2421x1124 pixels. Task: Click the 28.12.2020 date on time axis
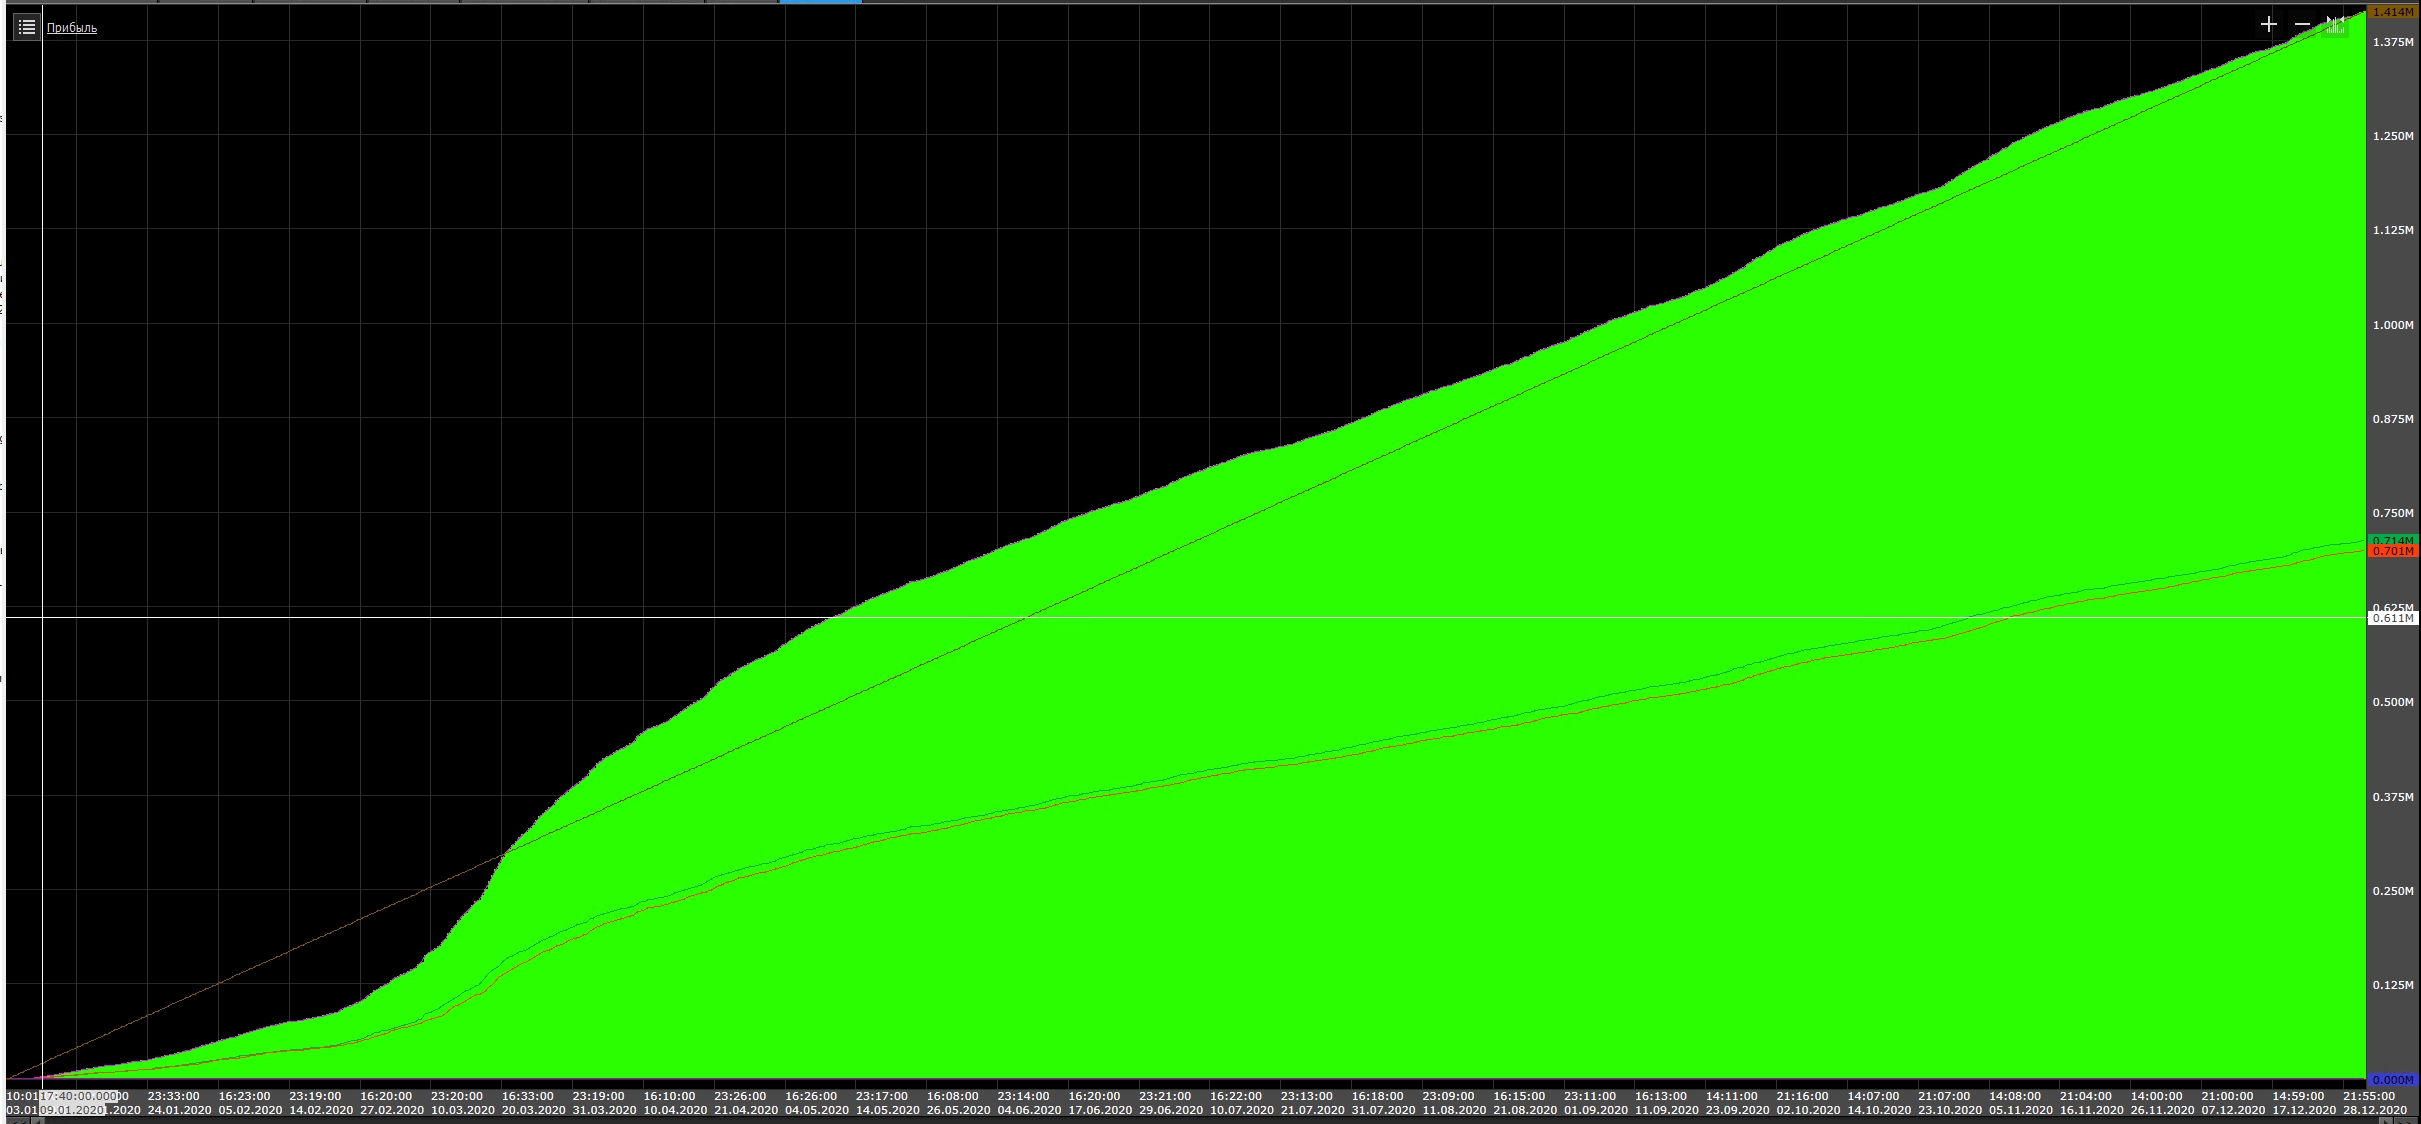(x=2375, y=1110)
